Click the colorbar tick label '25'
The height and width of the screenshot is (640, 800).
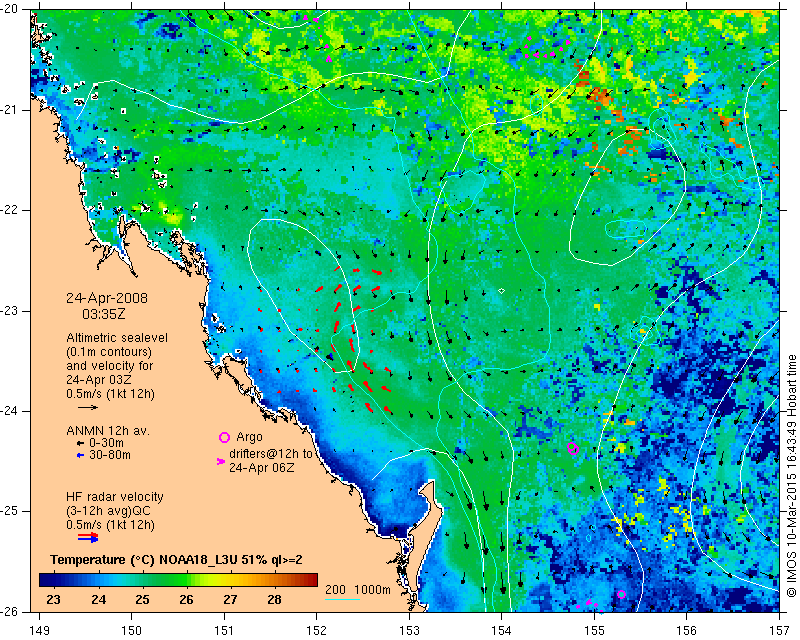[142, 599]
